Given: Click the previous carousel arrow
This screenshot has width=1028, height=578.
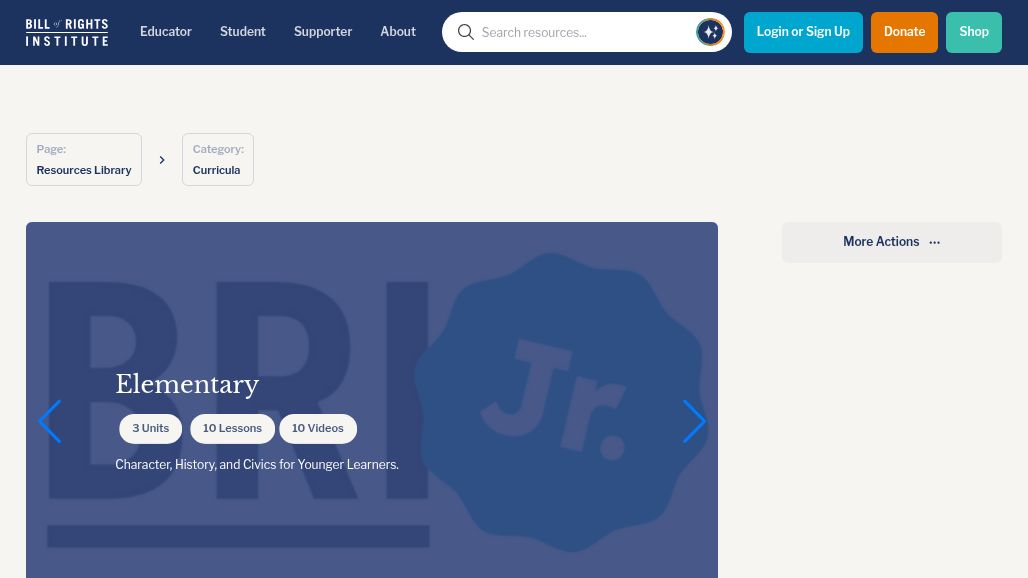Looking at the screenshot, I should click(x=49, y=421).
